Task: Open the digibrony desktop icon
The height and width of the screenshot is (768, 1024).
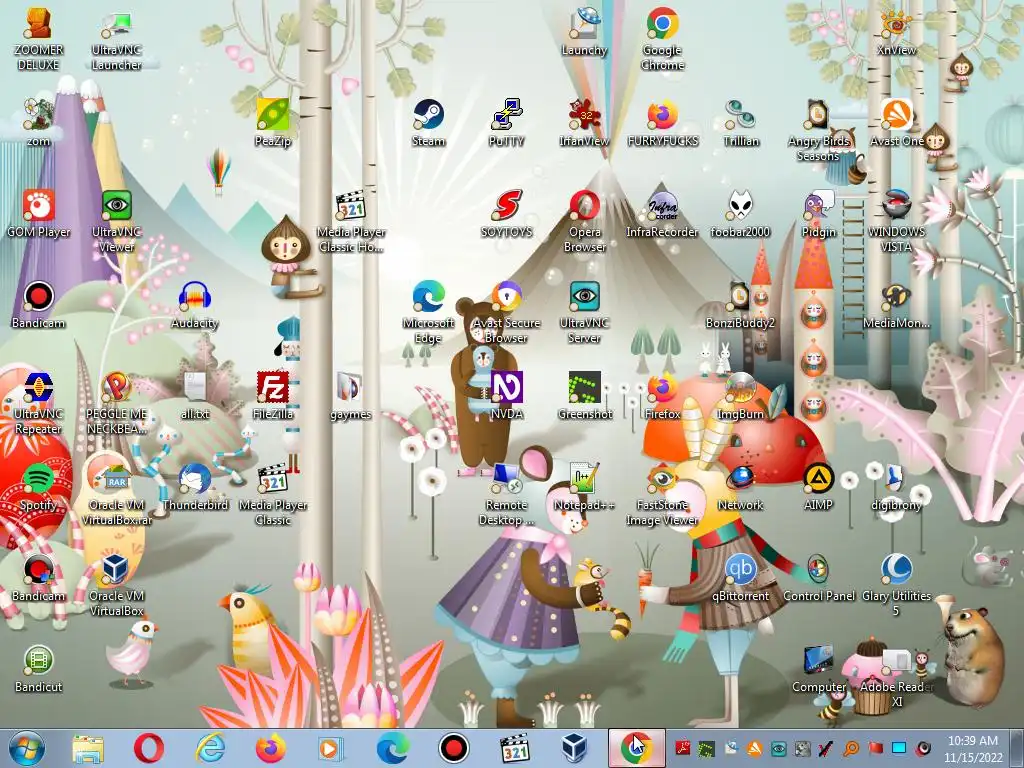Action: (897, 487)
